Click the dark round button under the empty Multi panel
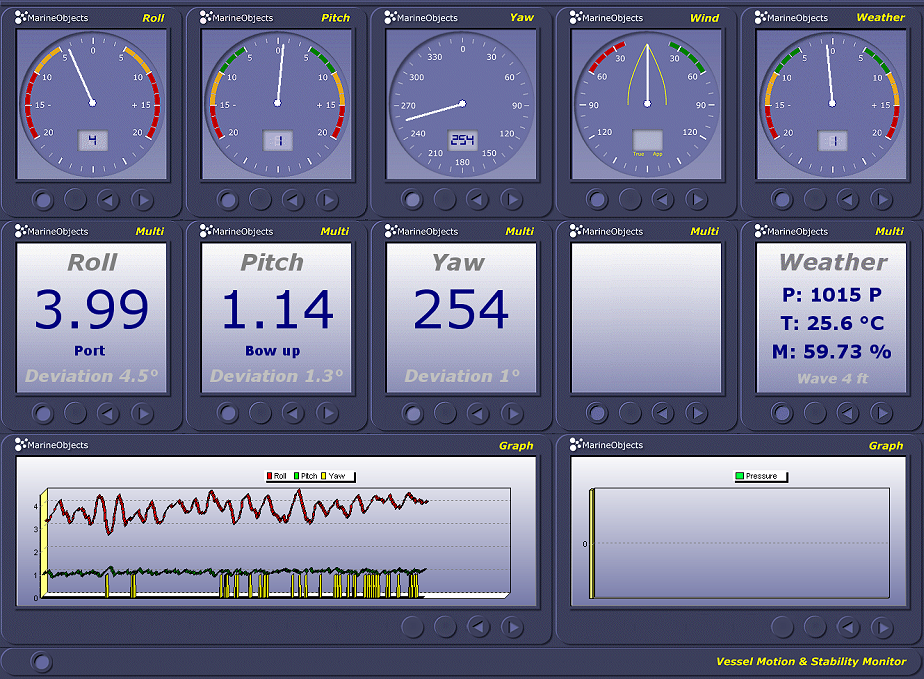Image resolution: width=924 pixels, height=679 pixels. (630, 414)
